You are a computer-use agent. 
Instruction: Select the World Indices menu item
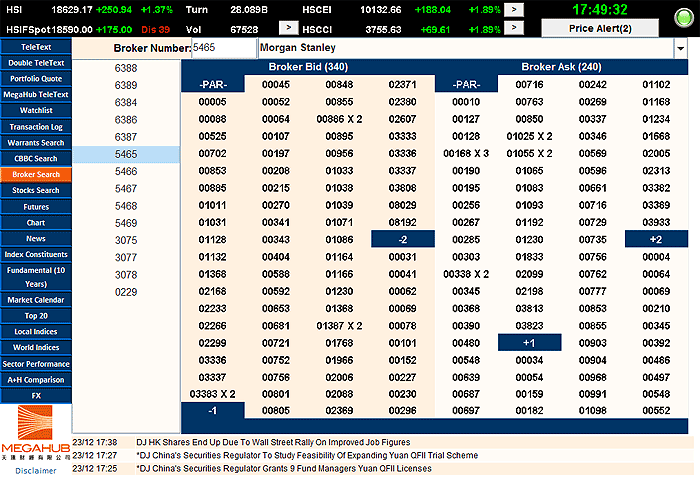(x=36, y=347)
